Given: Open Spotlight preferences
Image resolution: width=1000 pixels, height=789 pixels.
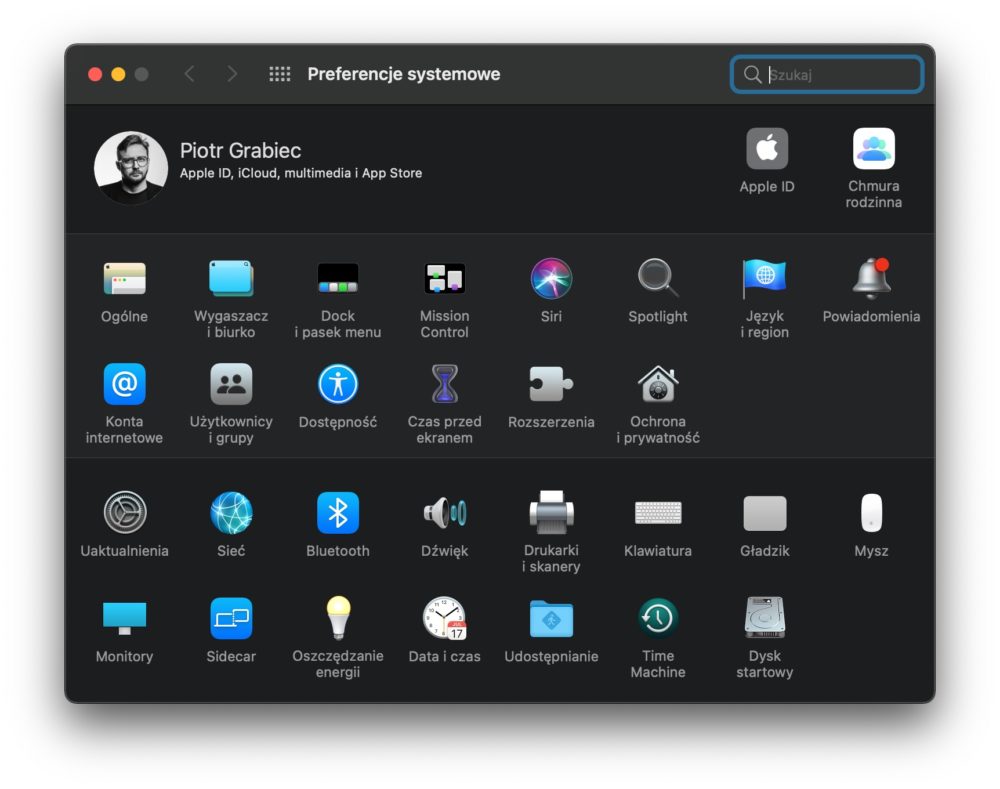Looking at the screenshot, I should coord(658,278).
